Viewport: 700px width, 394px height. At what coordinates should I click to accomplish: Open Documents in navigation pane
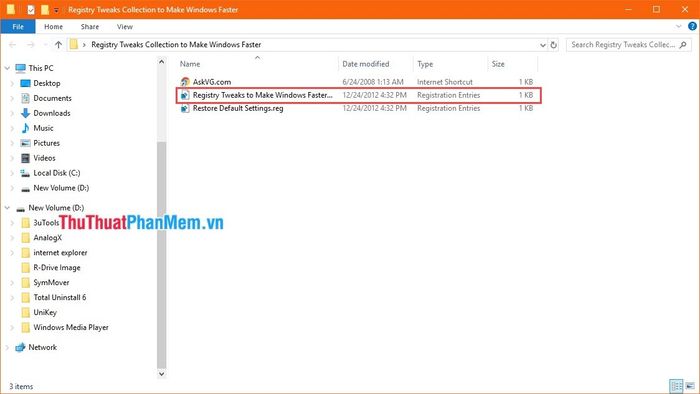pos(52,98)
